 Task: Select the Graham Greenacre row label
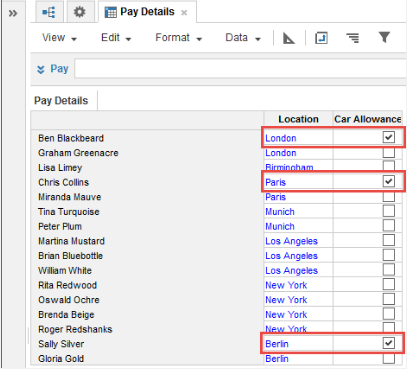click(78, 153)
